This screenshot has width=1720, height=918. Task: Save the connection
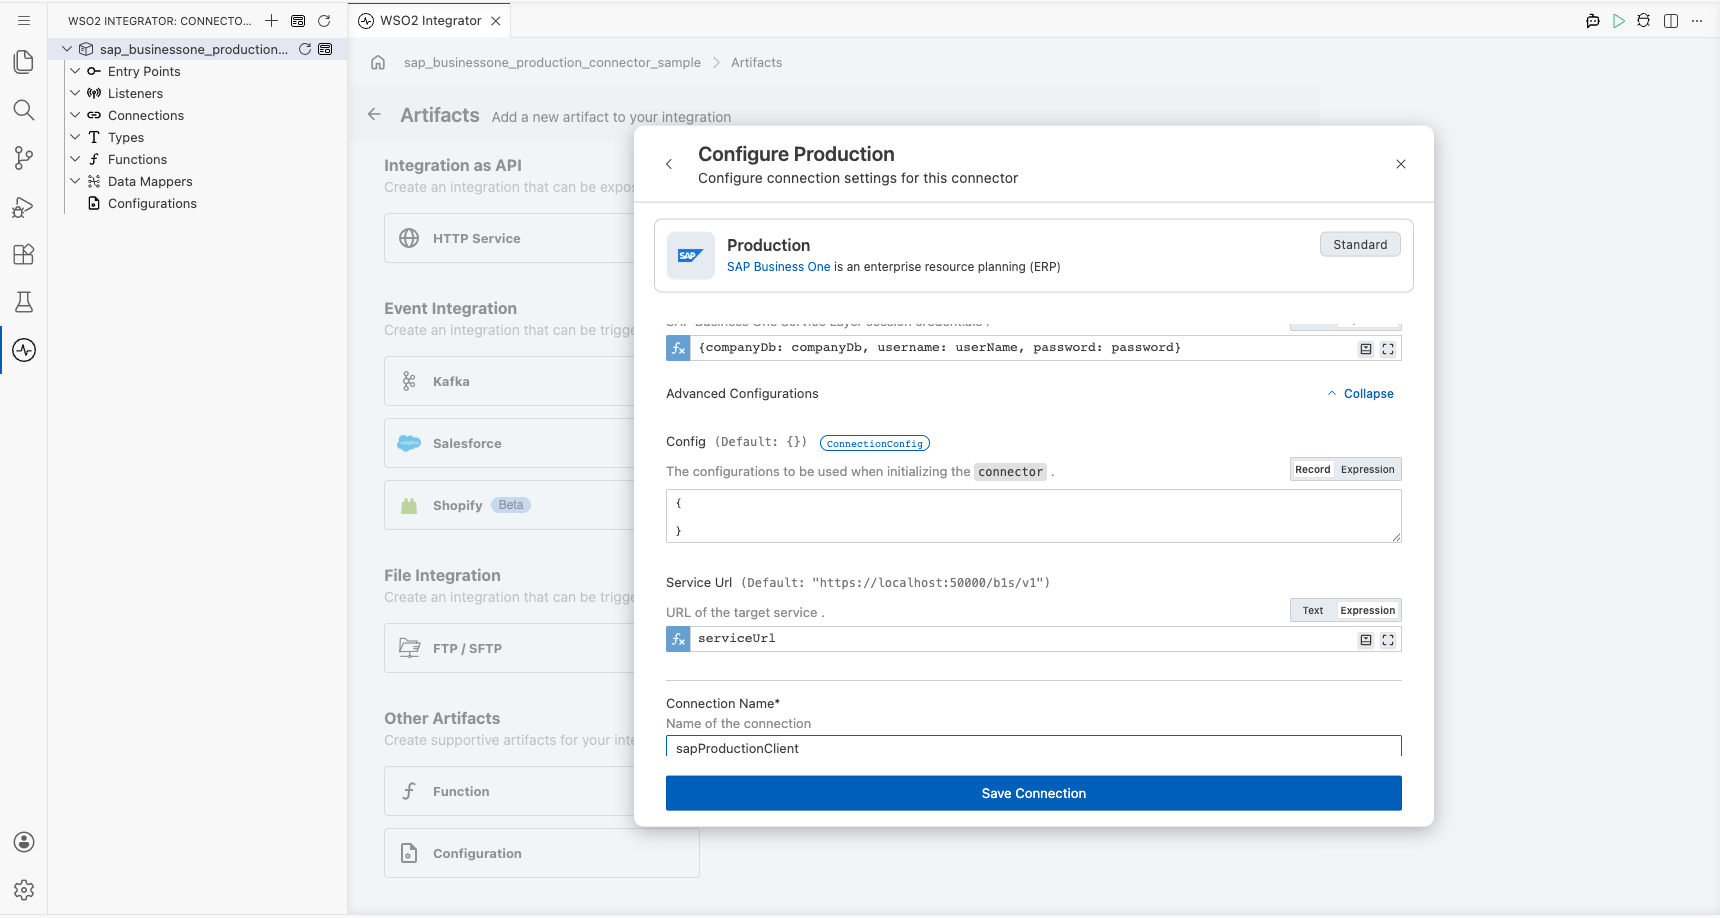pos(1033,793)
